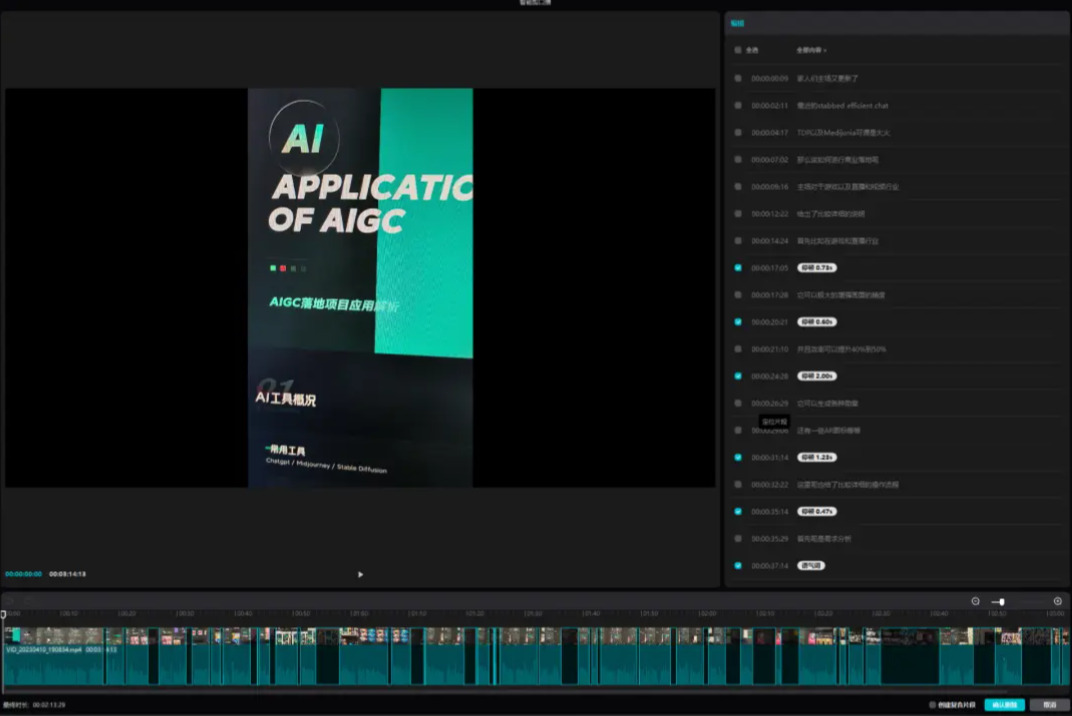Click the transcript line containing 'efficient chat'
The height and width of the screenshot is (716, 1072).
(x=842, y=105)
